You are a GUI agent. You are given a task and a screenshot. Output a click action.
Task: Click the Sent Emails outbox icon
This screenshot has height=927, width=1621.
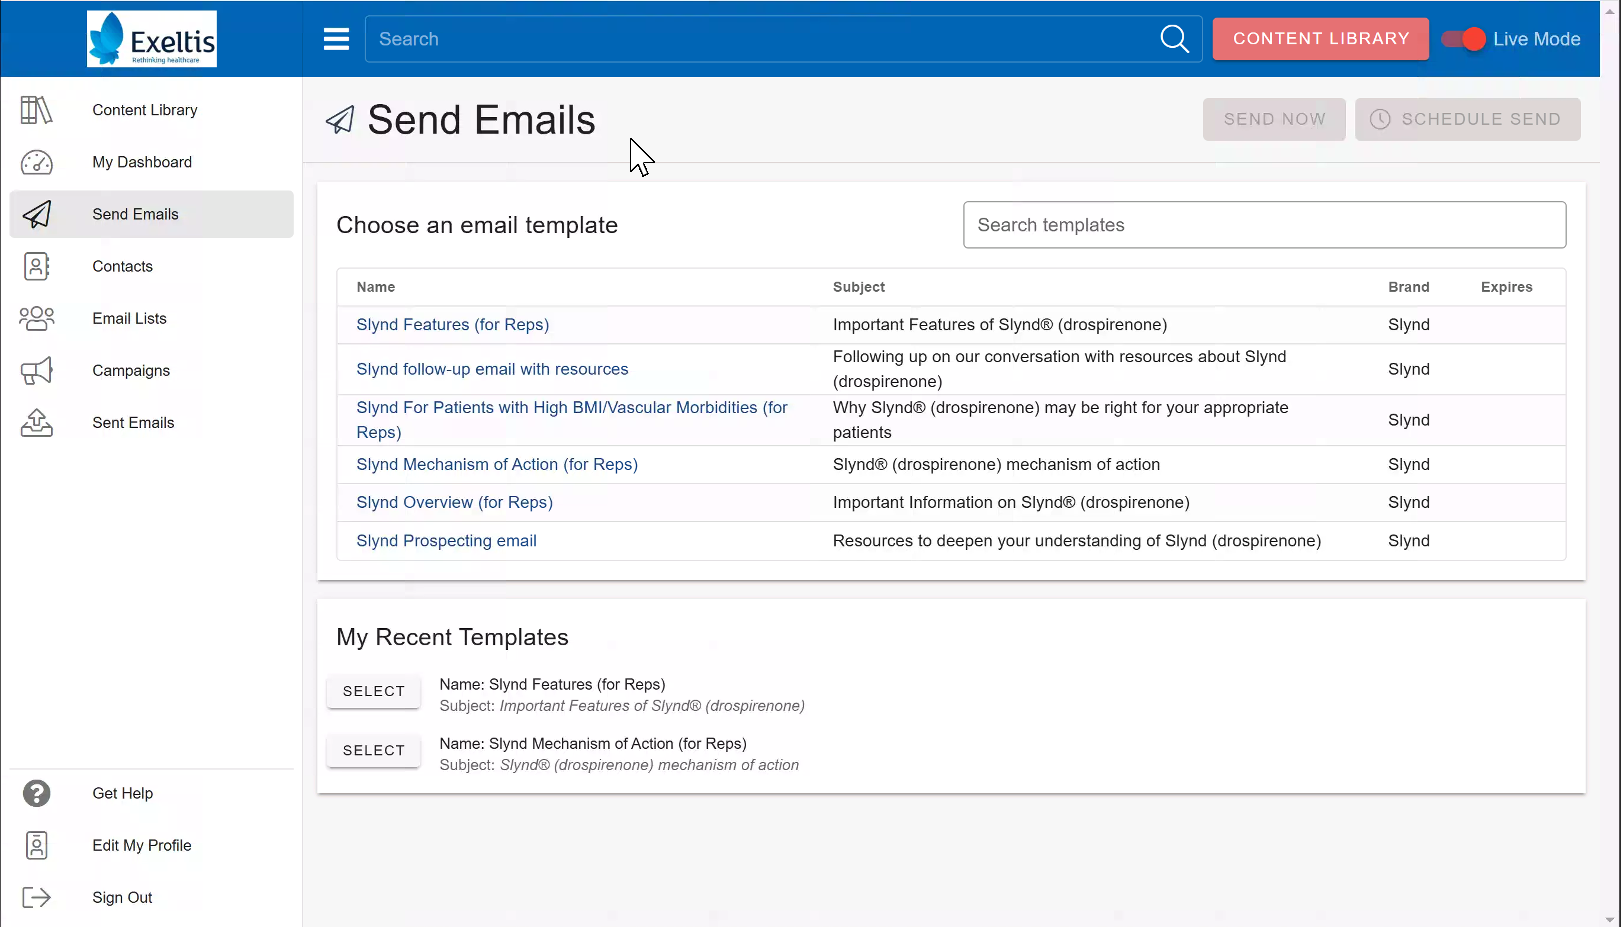37,422
